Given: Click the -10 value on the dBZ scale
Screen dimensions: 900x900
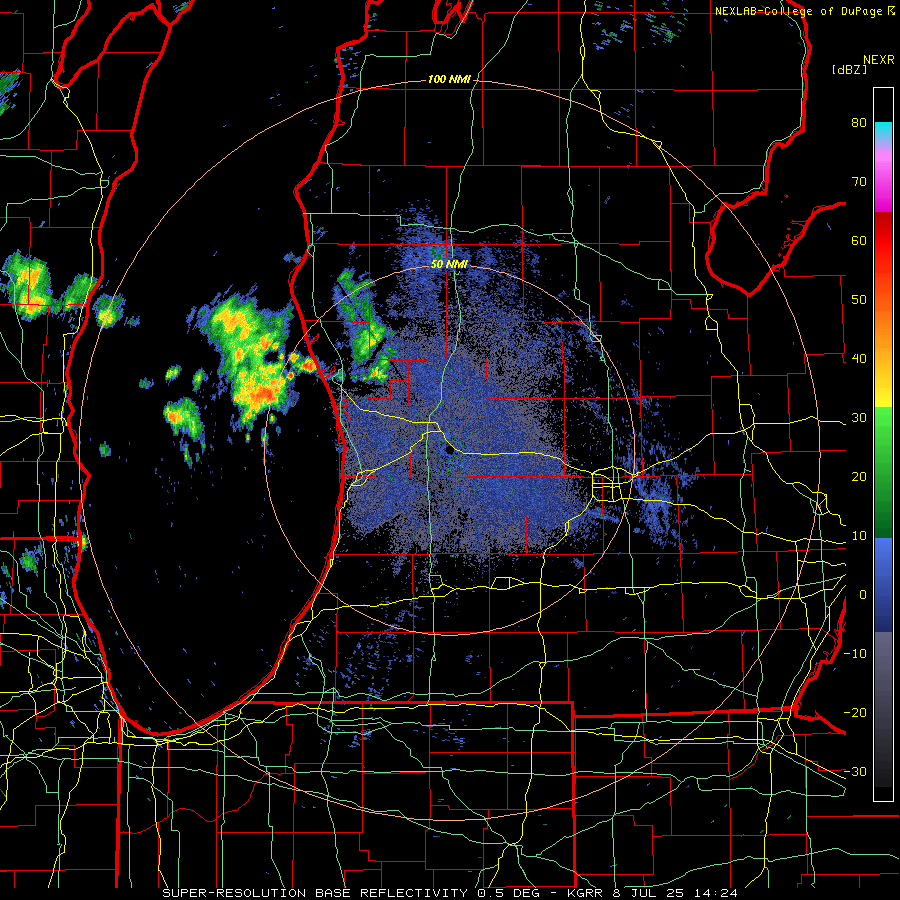Looking at the screenshot, I should pyautogui.click(x=855, y=653).
